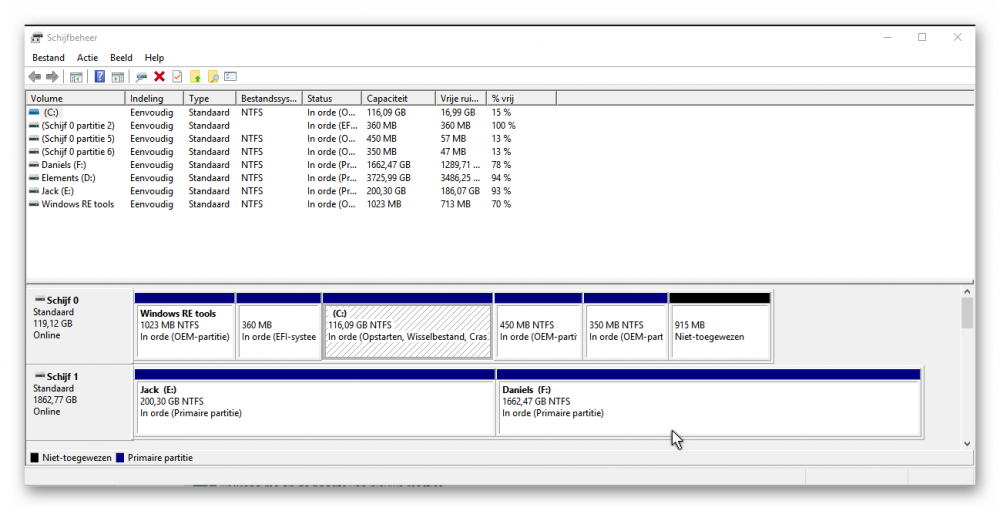Click the Forward arrow toolbar icon
1000x511 pixels.
(50, 77)
